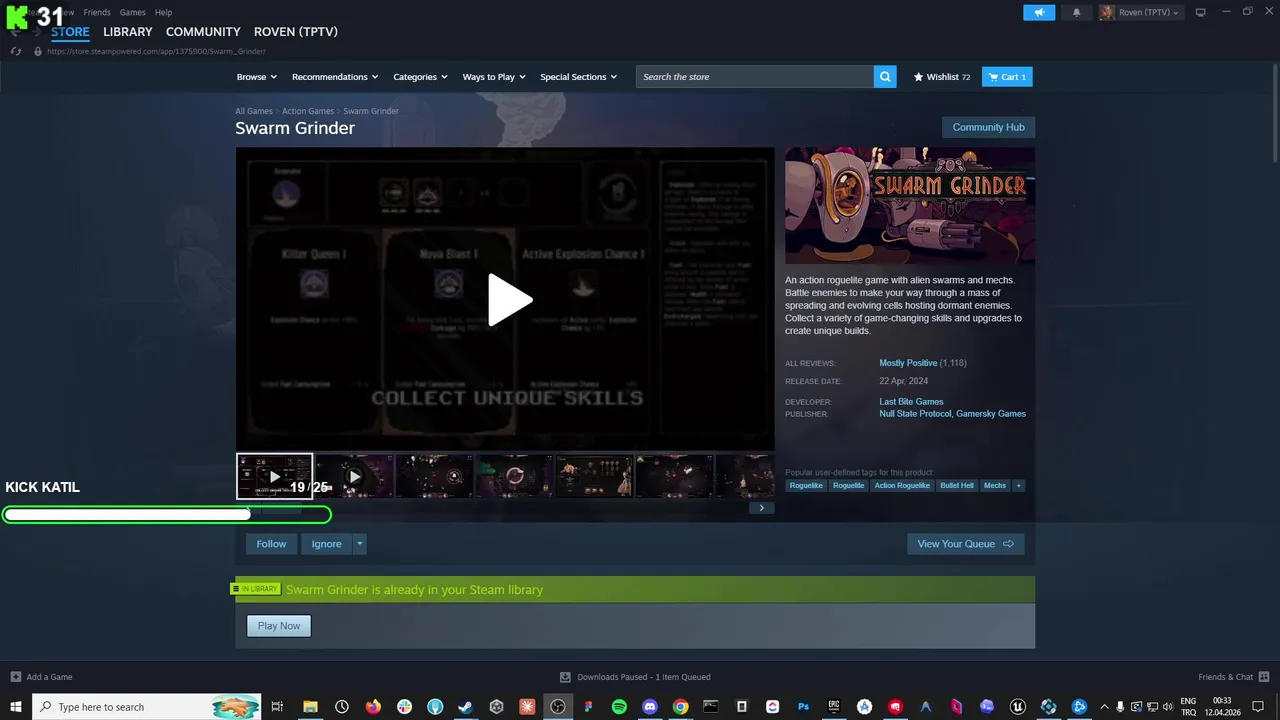Click the Play Now button
Image resolution: width=1280 pixels, height=720 pixels.
coord(279,626)
